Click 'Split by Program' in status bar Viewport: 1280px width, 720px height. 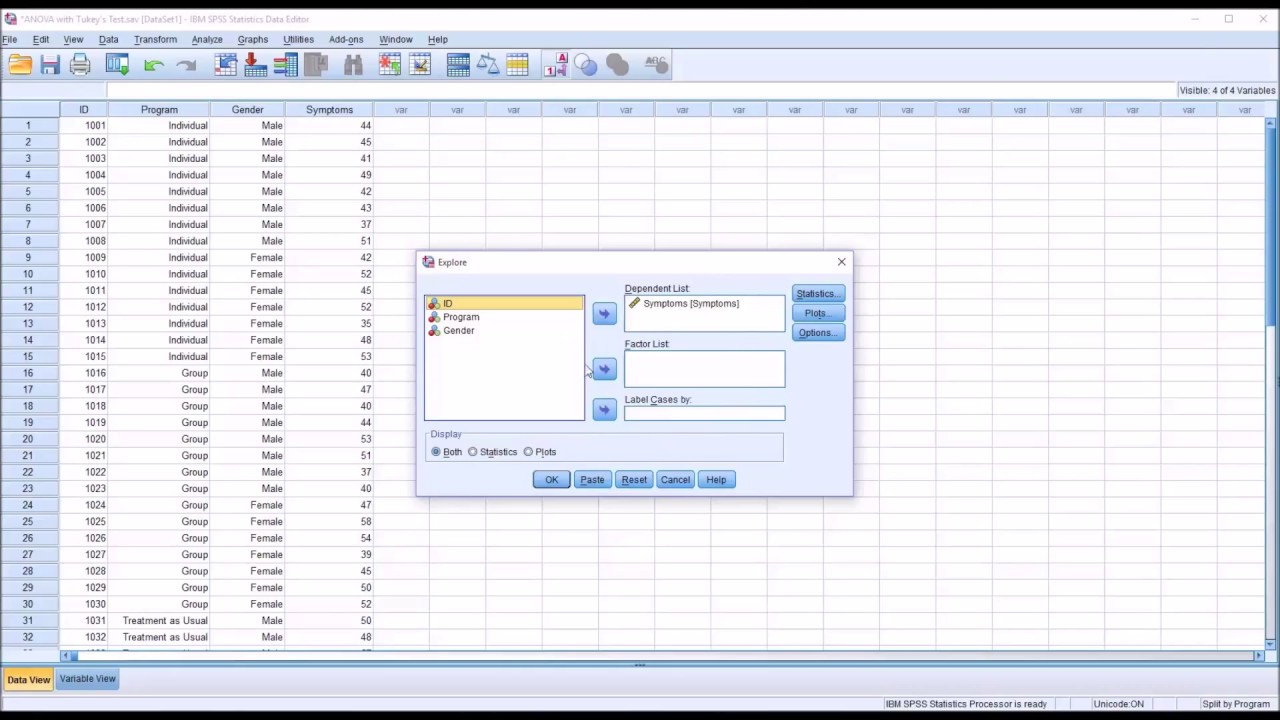click(1236, 704)
